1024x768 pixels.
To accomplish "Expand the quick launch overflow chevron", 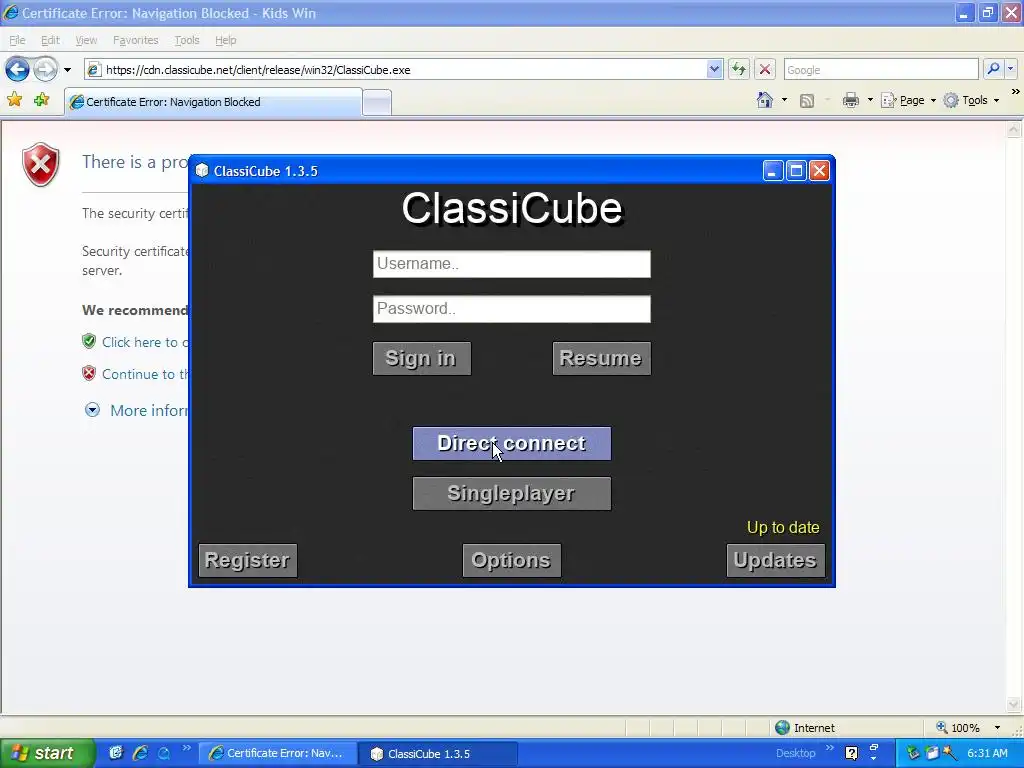I will pos(186,748).
